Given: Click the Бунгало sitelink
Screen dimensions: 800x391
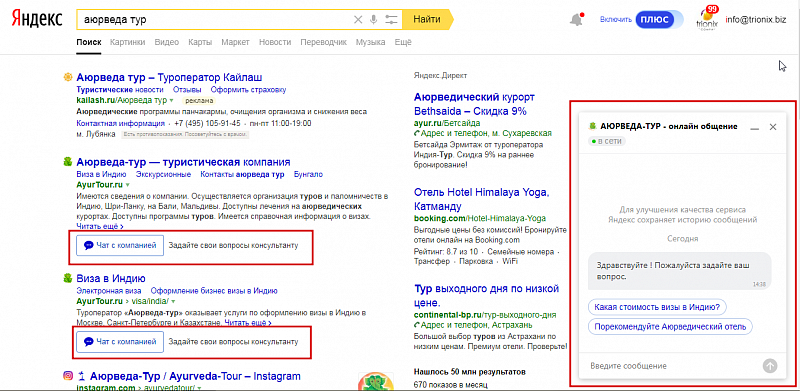Looking at the screenshot, I should [x=309, y=175].
